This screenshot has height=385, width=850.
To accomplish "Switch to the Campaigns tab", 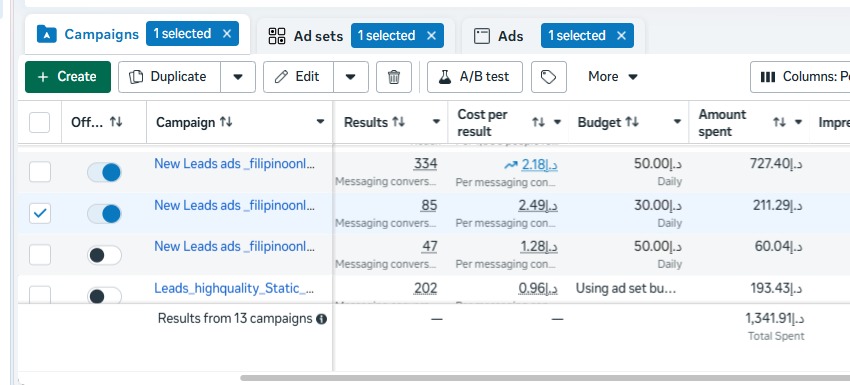I will point(101,34).
